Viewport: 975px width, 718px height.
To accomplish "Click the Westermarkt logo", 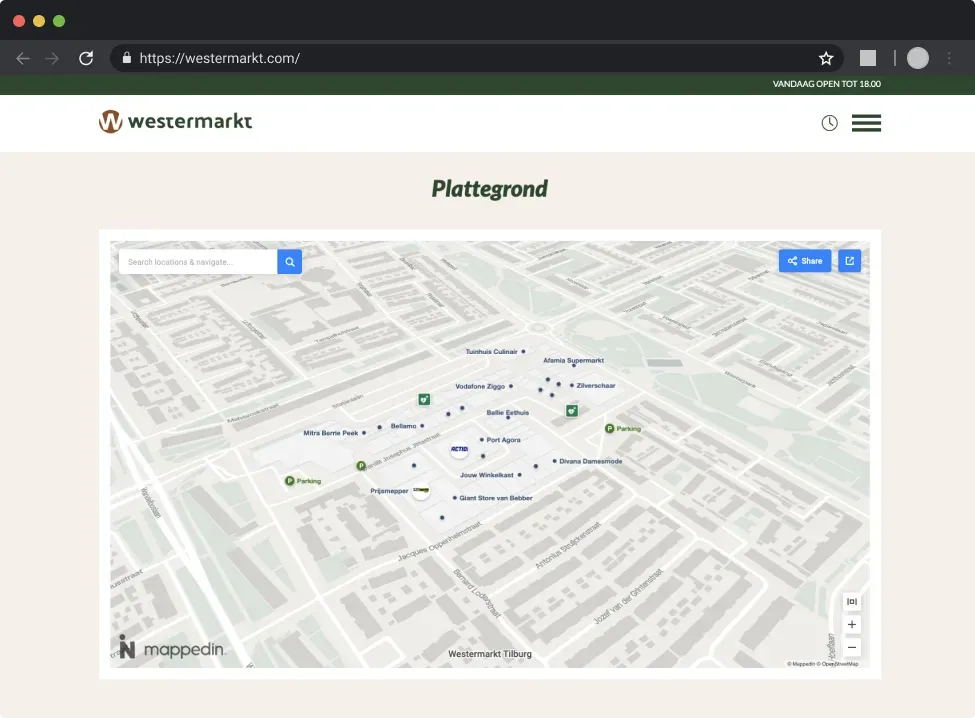I will 175,121.
